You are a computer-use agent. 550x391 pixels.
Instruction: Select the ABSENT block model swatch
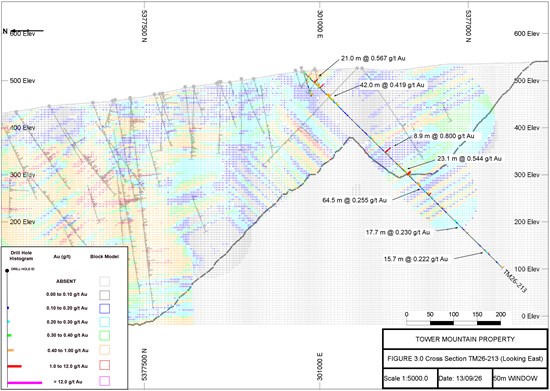[x=104, y=281]
